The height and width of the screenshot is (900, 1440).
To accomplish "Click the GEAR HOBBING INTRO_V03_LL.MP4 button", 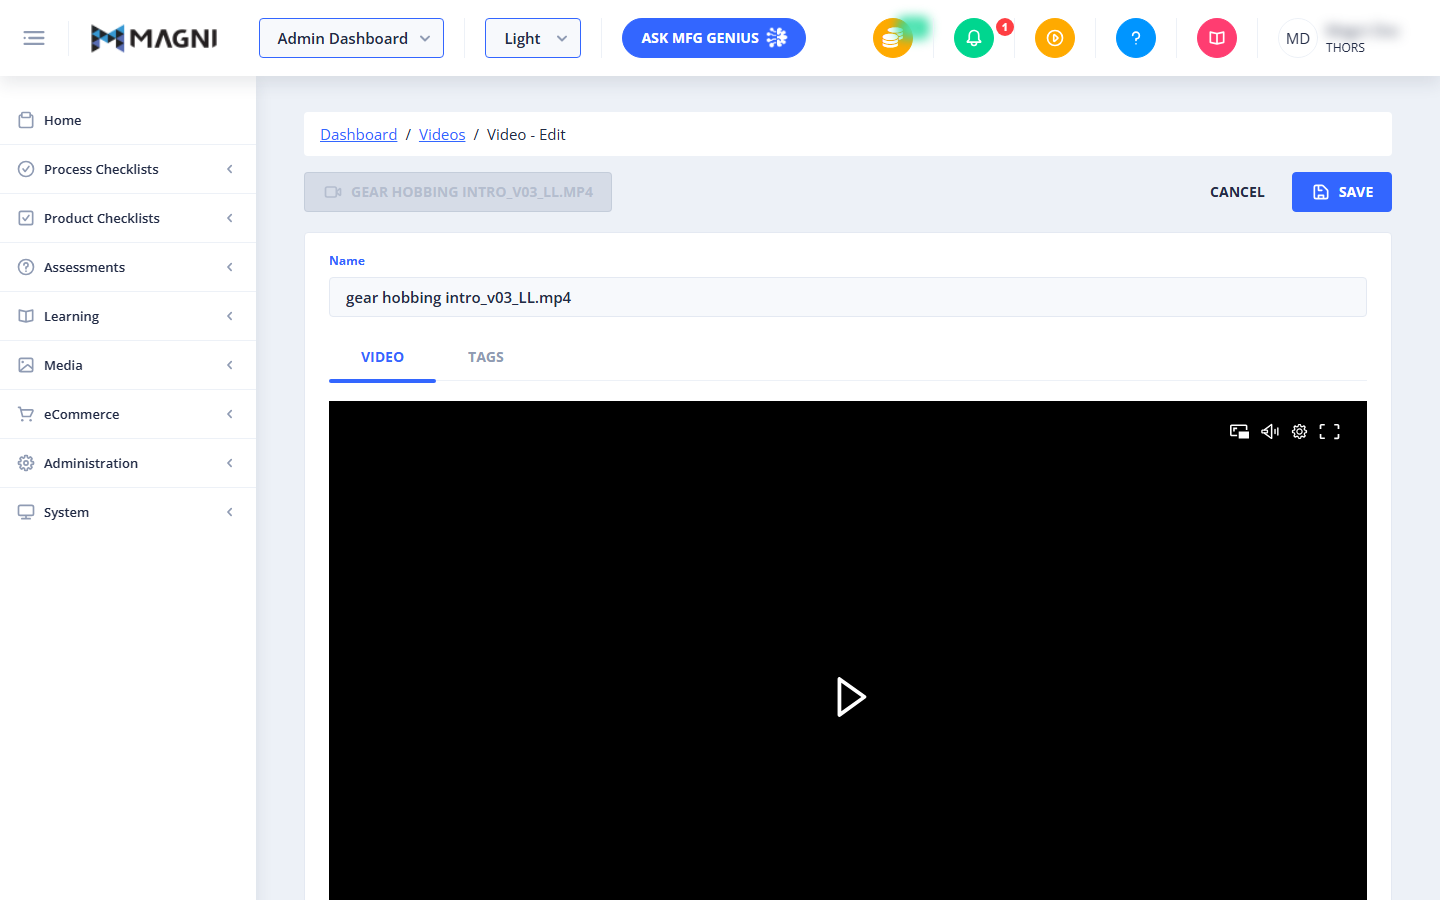I will (458, 192).
